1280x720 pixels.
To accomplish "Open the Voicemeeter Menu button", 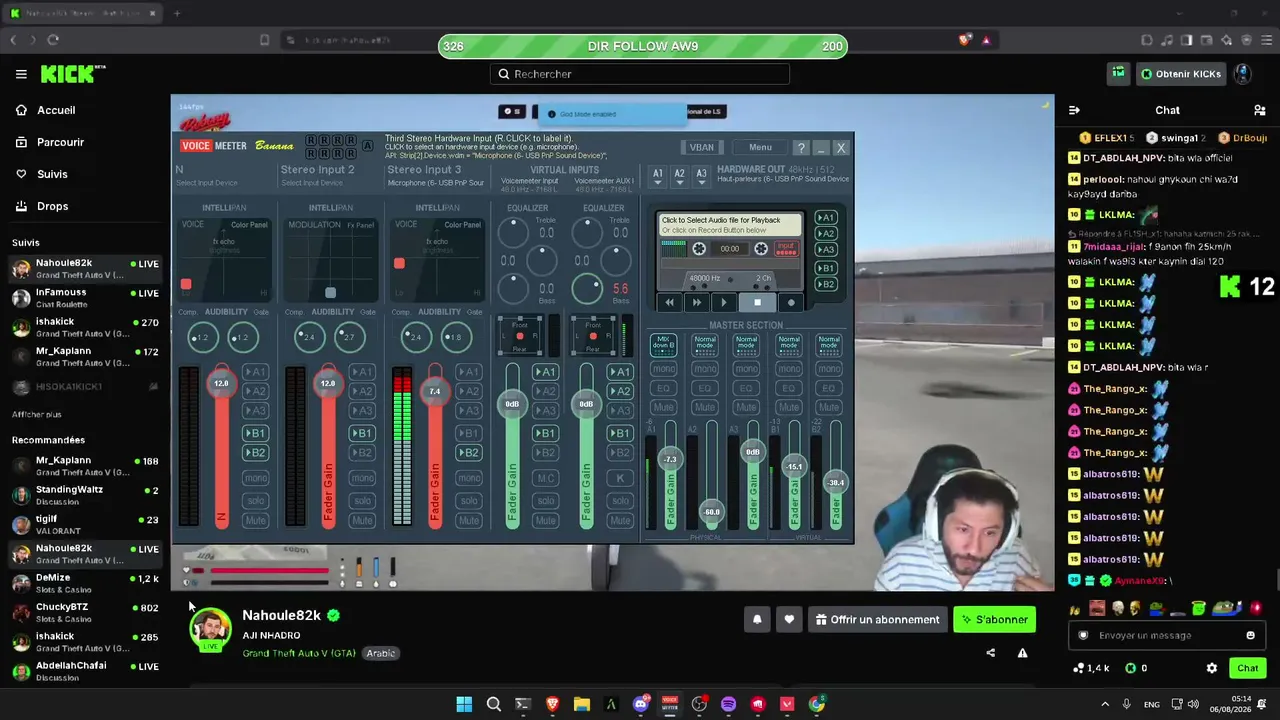I will coord(760,148).
